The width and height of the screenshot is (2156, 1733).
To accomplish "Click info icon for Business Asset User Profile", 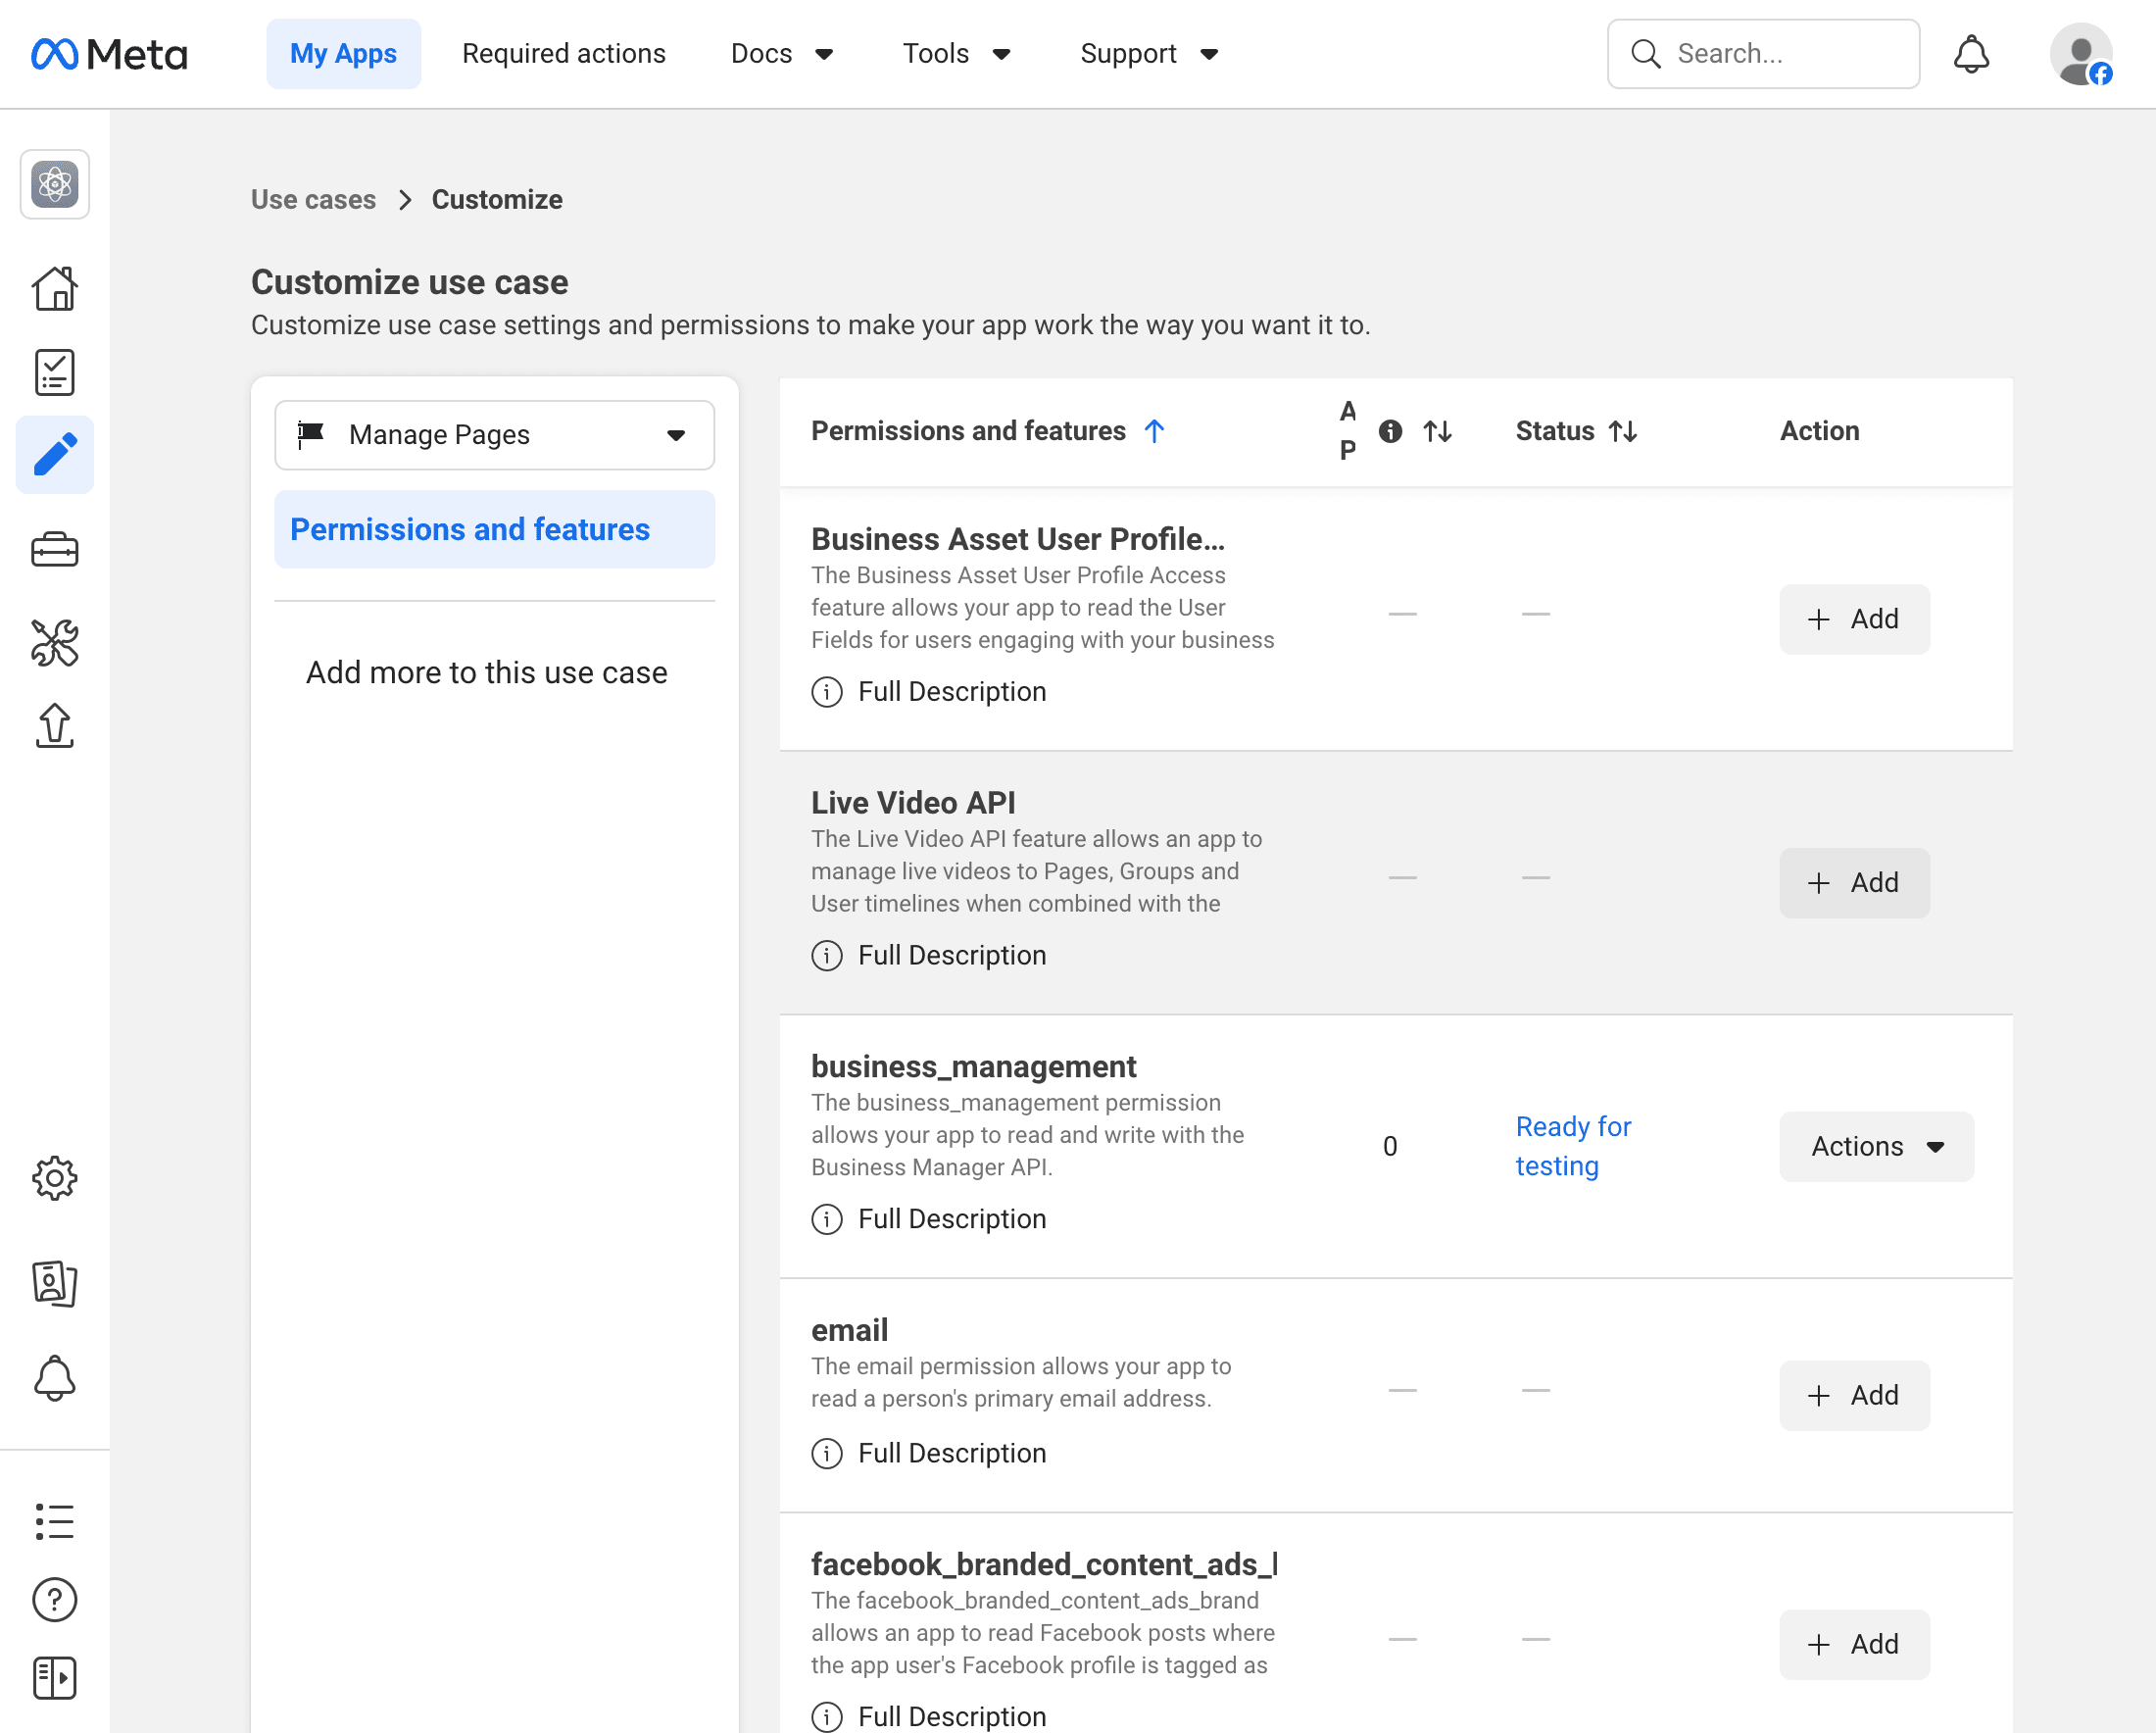I will pos(827,691).
